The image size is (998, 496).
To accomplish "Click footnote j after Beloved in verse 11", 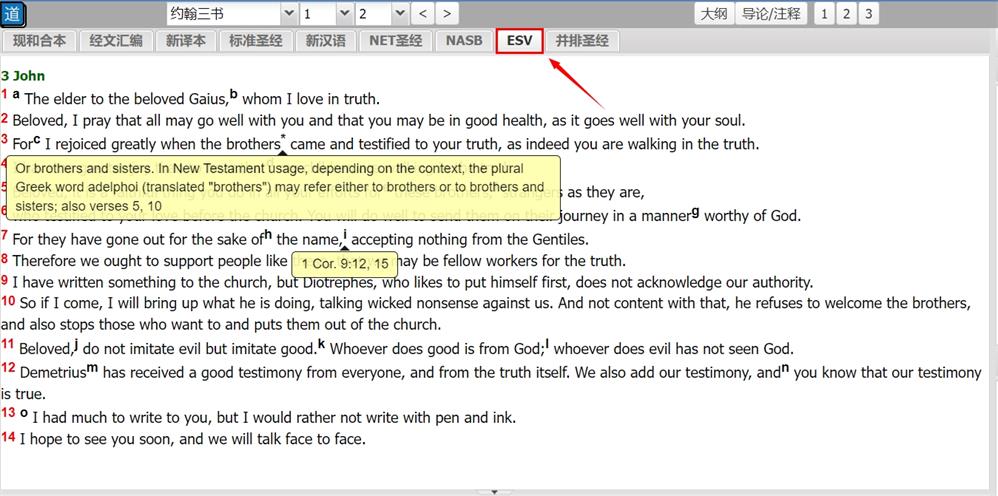I will click(x=76, y=346).
